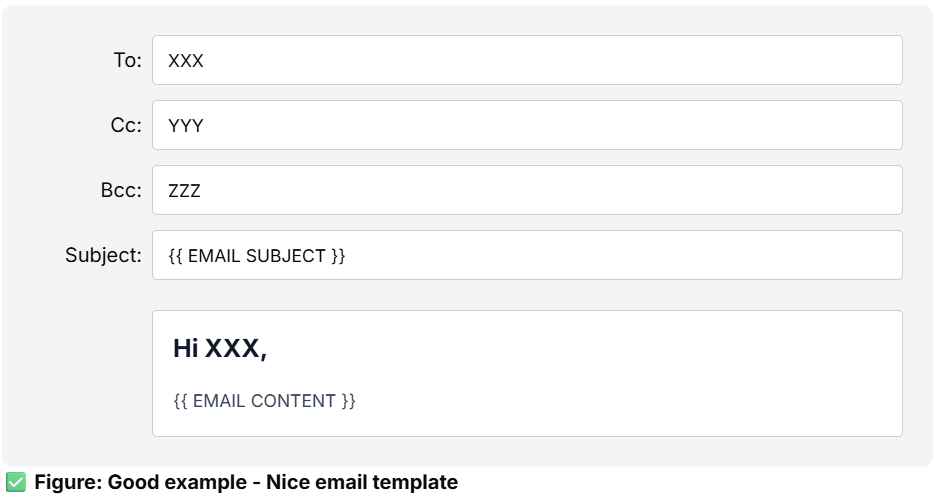Click the 'Bcc:' label

click(121, 190)
